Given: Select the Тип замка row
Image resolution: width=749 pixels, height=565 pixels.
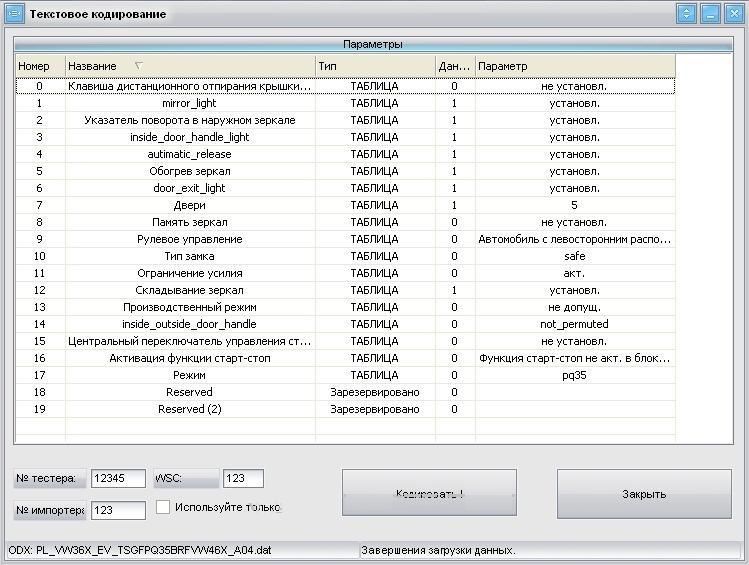Looking at the screenshot, I should (x=345, y=256).
